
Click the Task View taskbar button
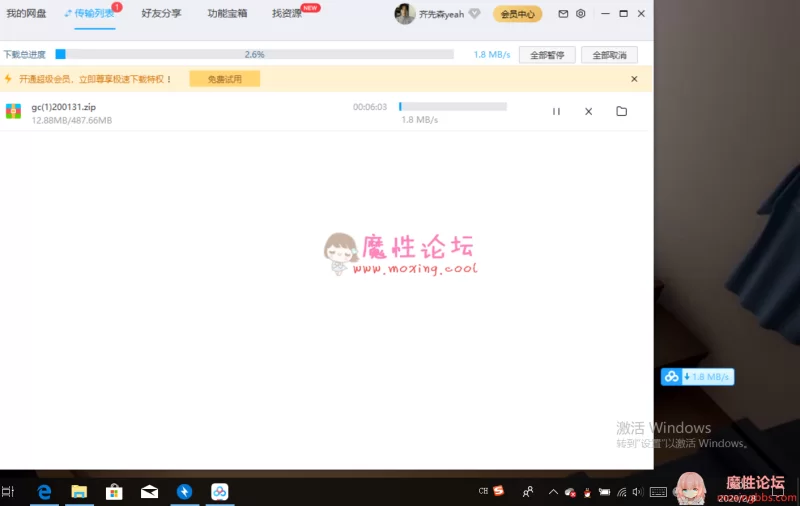8,492
